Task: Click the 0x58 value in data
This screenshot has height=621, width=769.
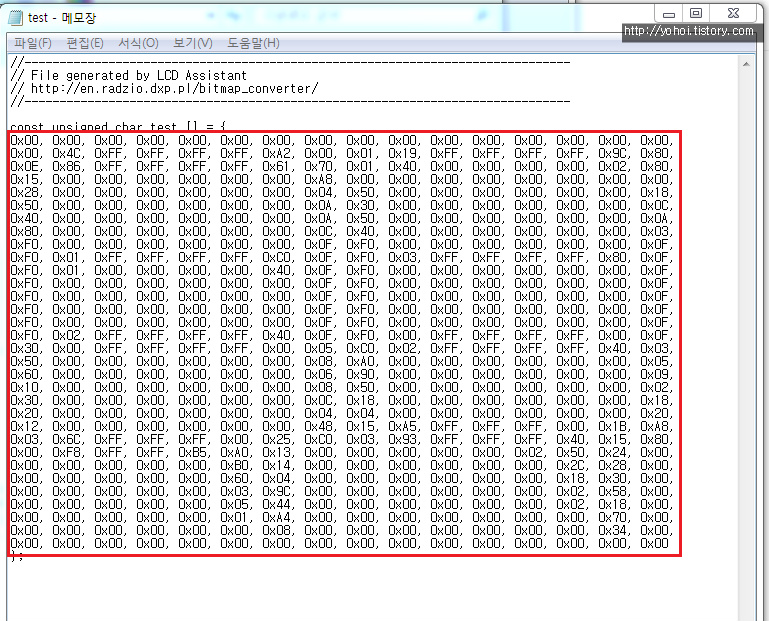Action: pyautogui.click(x=613, y=492)
